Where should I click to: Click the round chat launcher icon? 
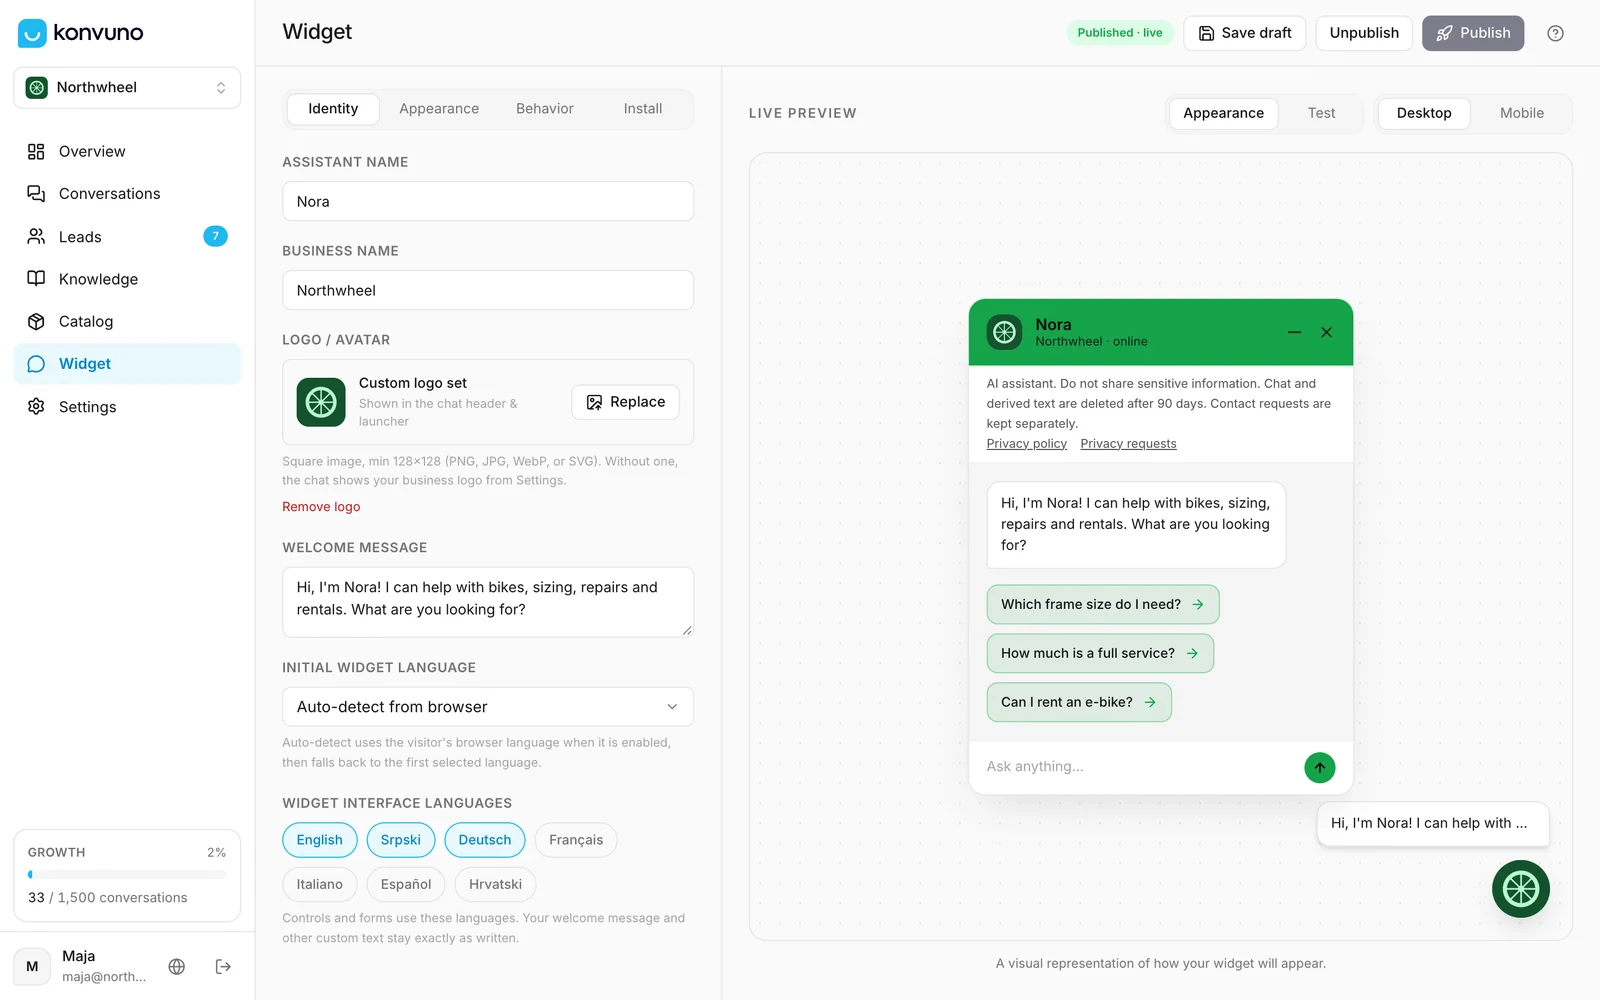(x=1521, y=889)
